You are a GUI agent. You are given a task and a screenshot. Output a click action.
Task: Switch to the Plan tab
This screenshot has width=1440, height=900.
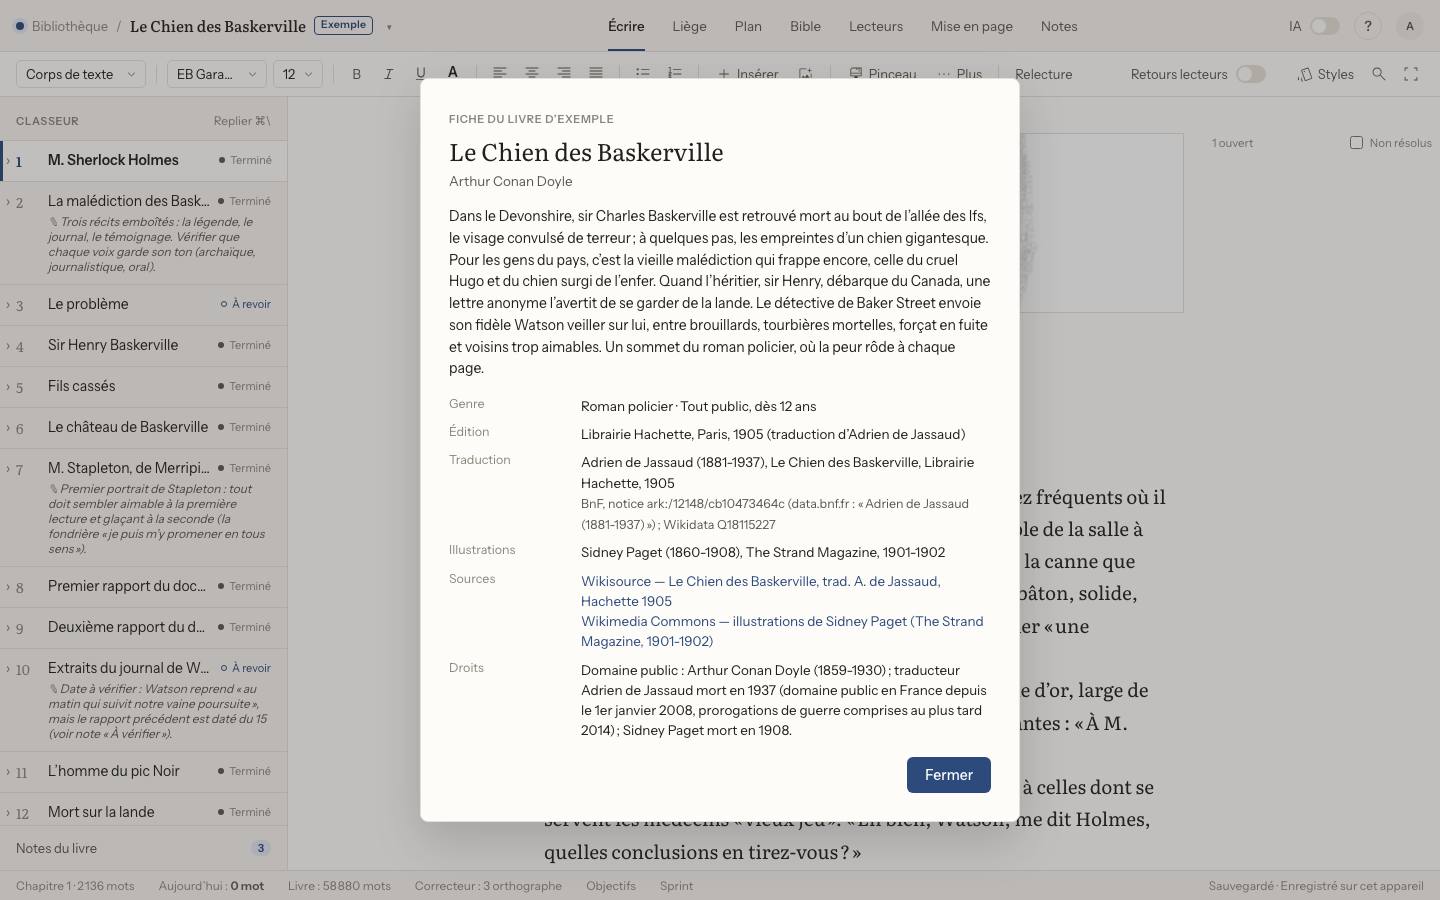(x=748, y=26)
